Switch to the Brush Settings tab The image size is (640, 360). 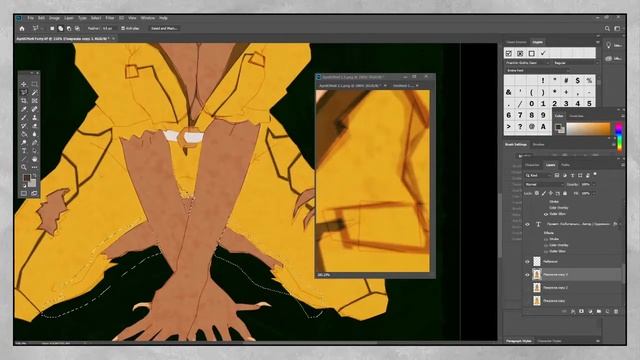click(x=516, y=144)
